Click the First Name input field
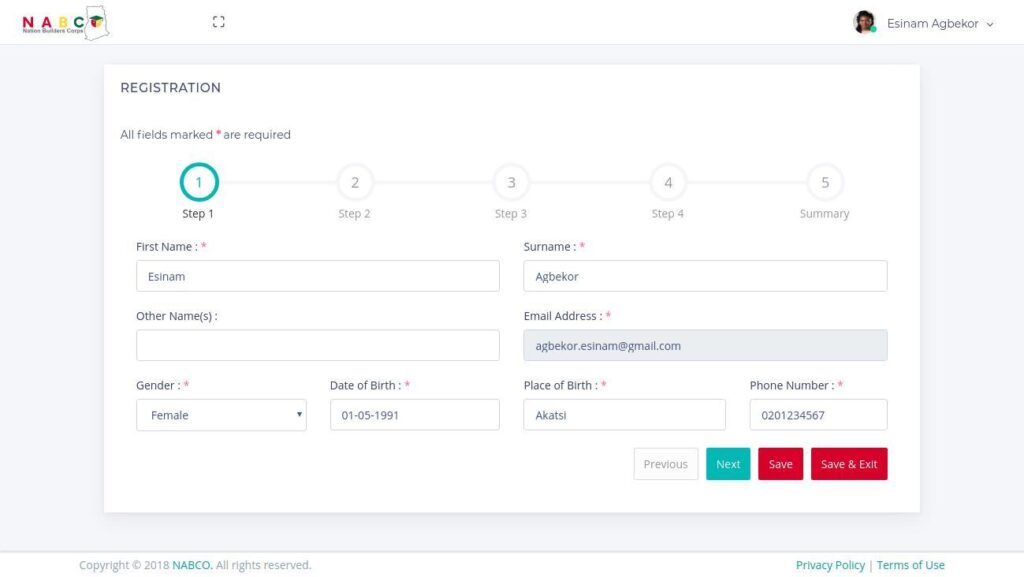The width and height of the screenshot is (1024, 577). point(317,276)
